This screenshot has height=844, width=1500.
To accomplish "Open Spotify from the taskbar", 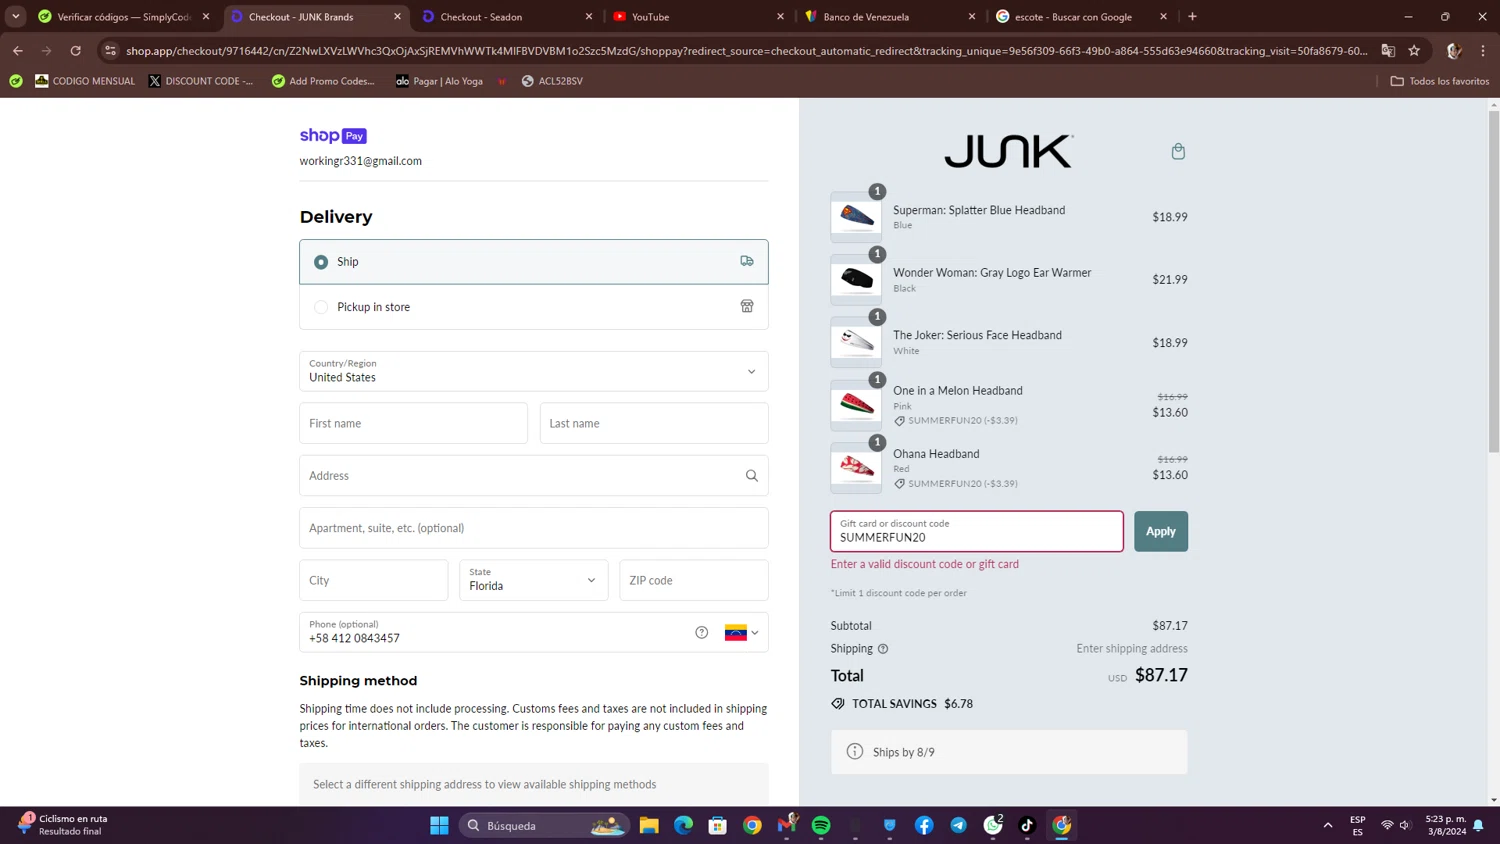I will [x=821, y=826].
